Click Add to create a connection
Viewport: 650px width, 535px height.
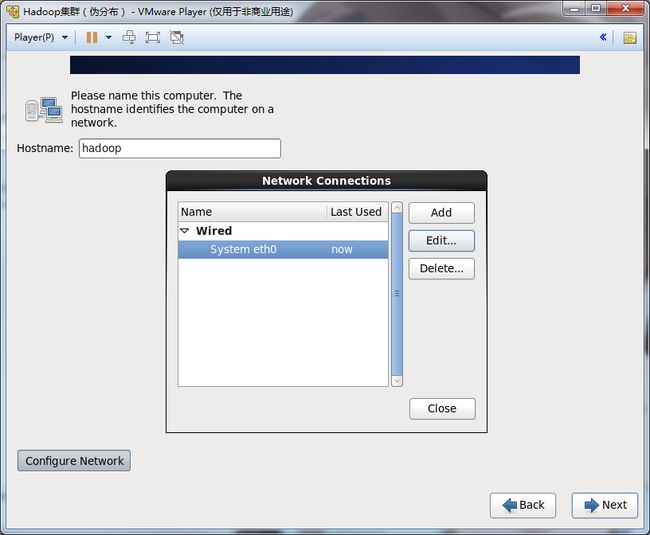click(x=441, y=213)
